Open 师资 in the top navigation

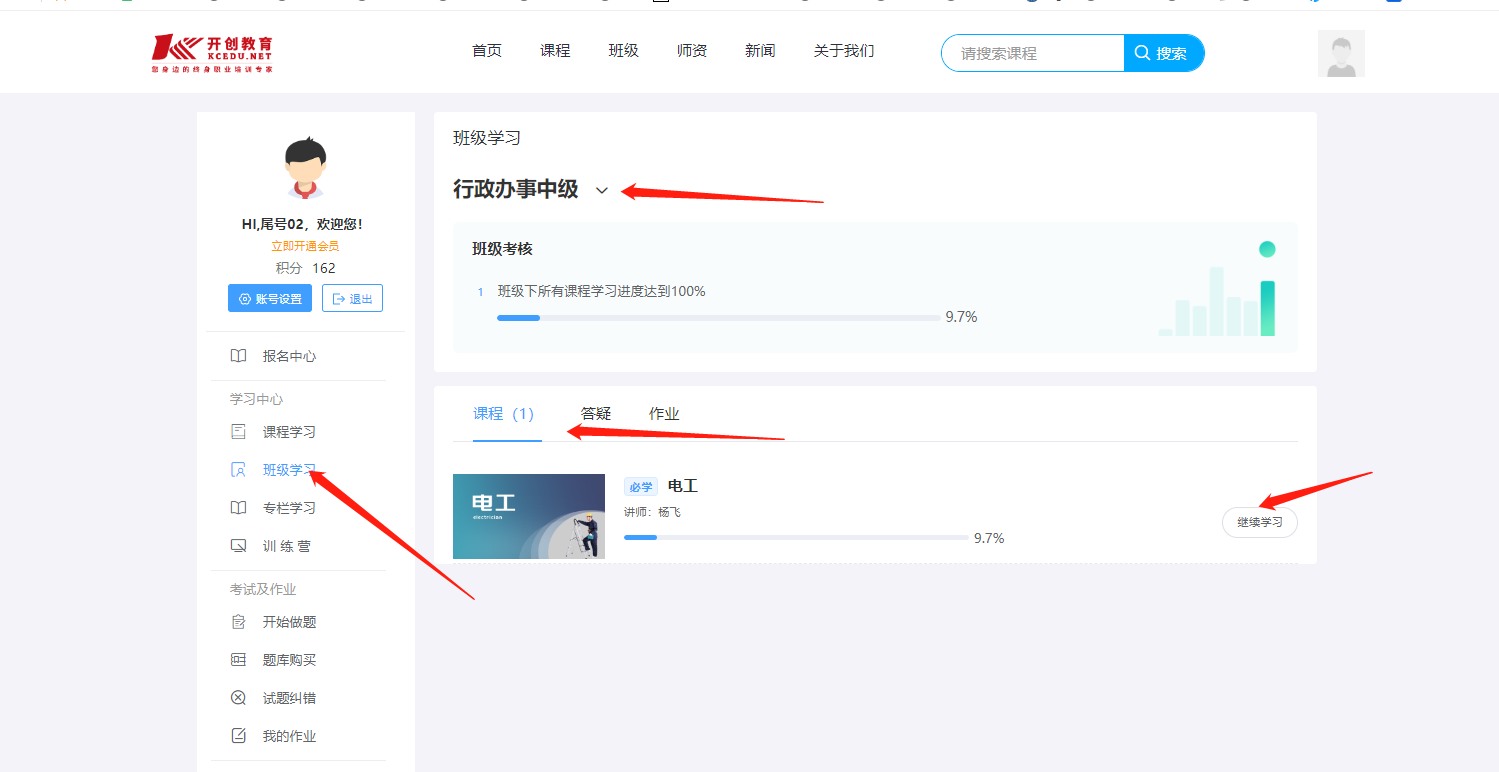pyautogui.click(x=692, y=51)
